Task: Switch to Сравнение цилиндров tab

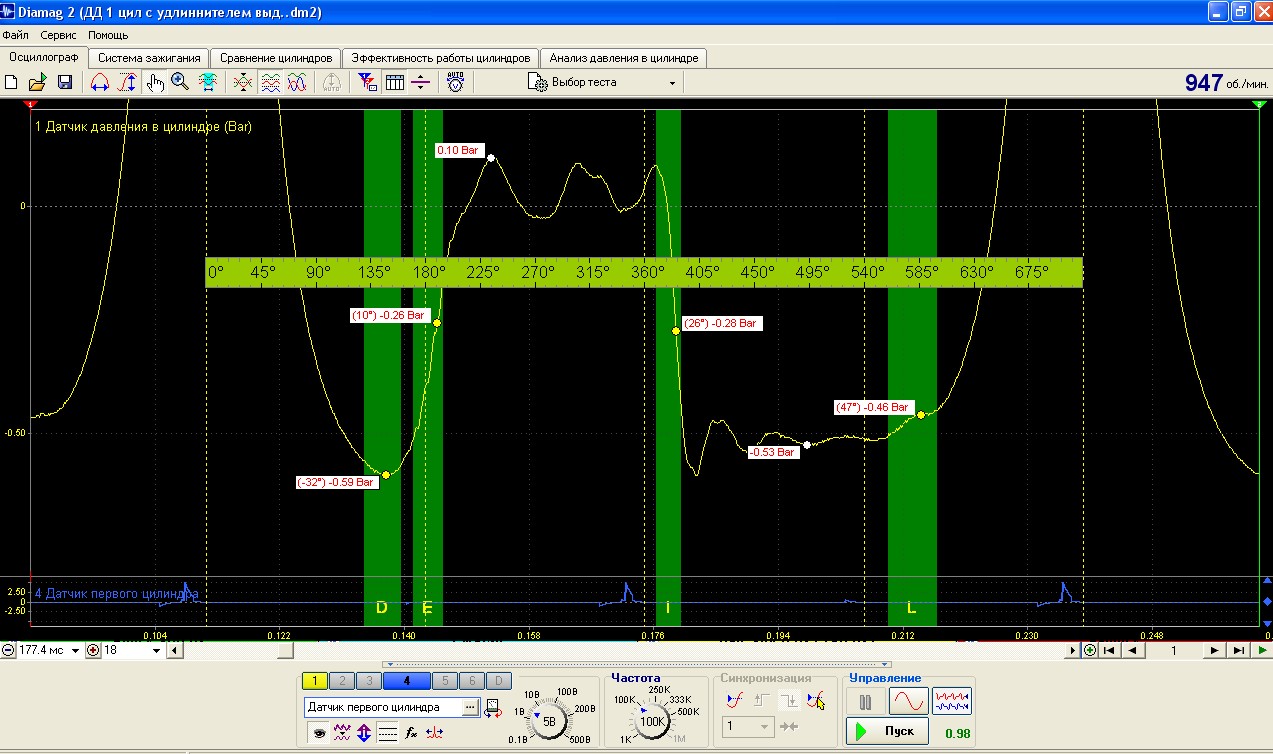Action: [276, 58]
